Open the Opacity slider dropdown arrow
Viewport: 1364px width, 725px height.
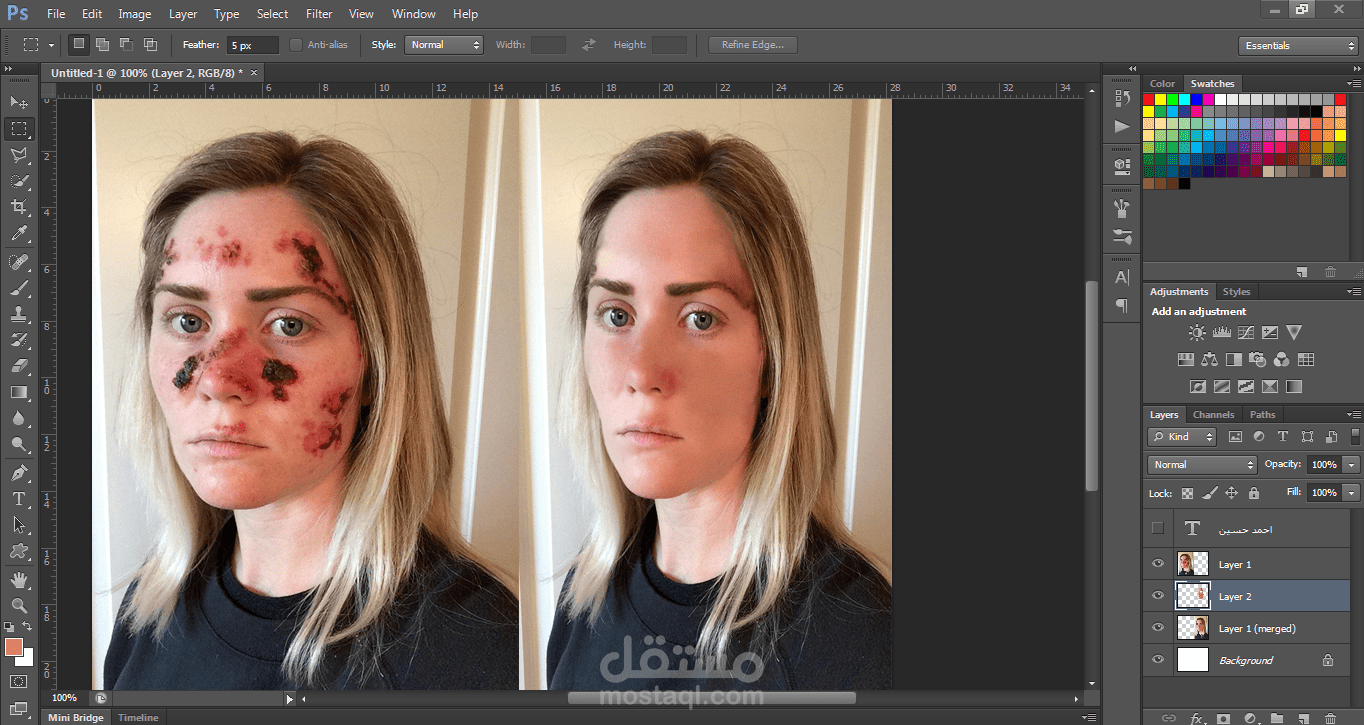(x=1352, y=465)
